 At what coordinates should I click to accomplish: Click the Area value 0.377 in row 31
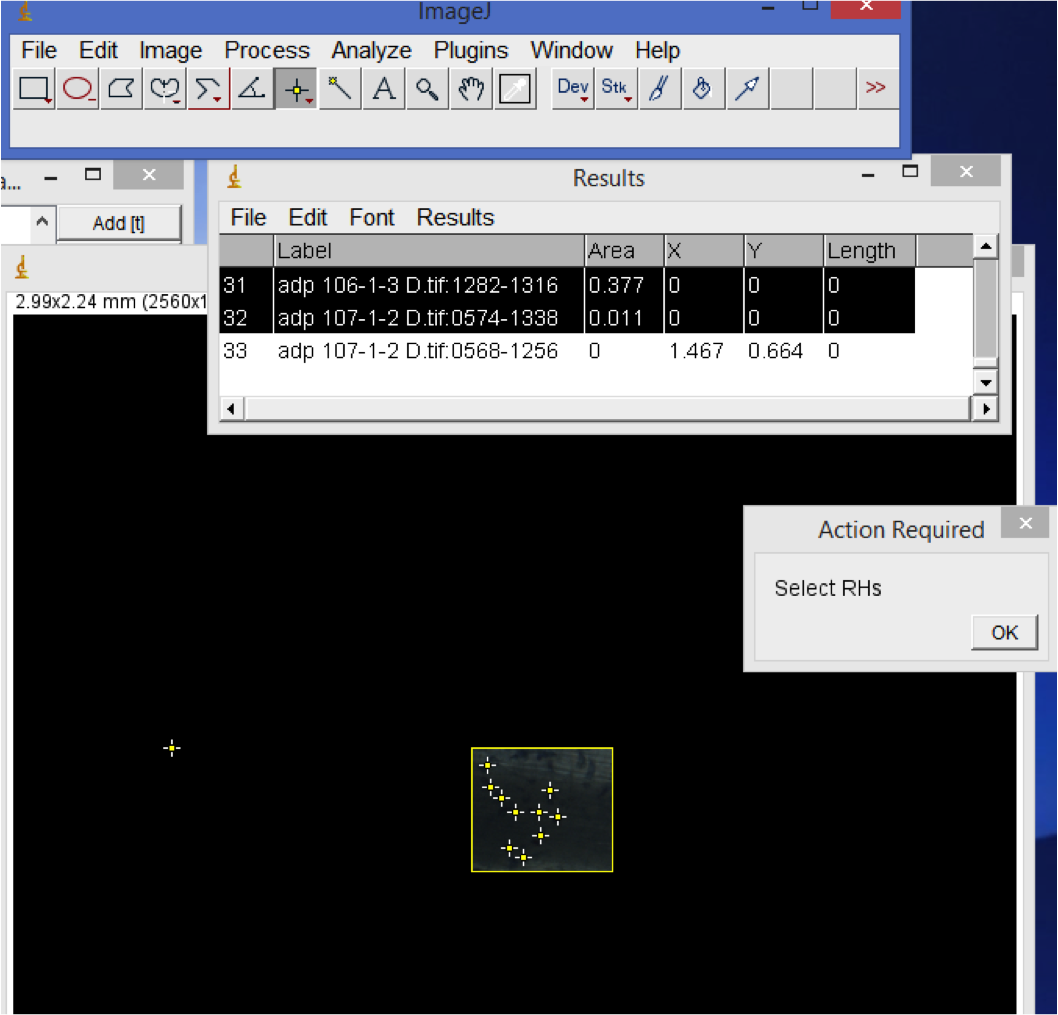click(x=615, y=285)
